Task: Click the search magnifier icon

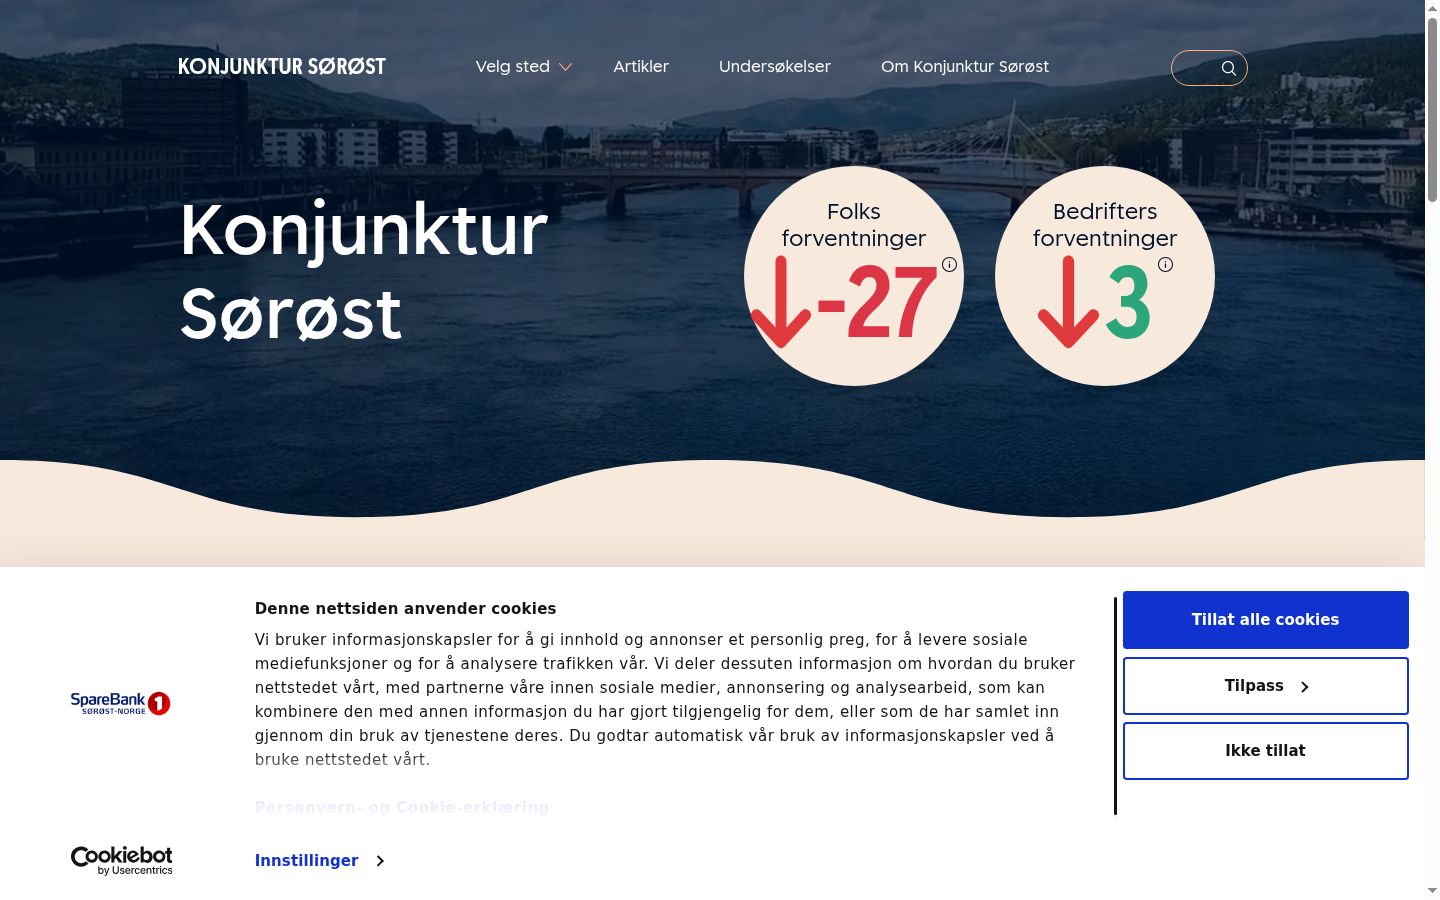Action: 1229,68
